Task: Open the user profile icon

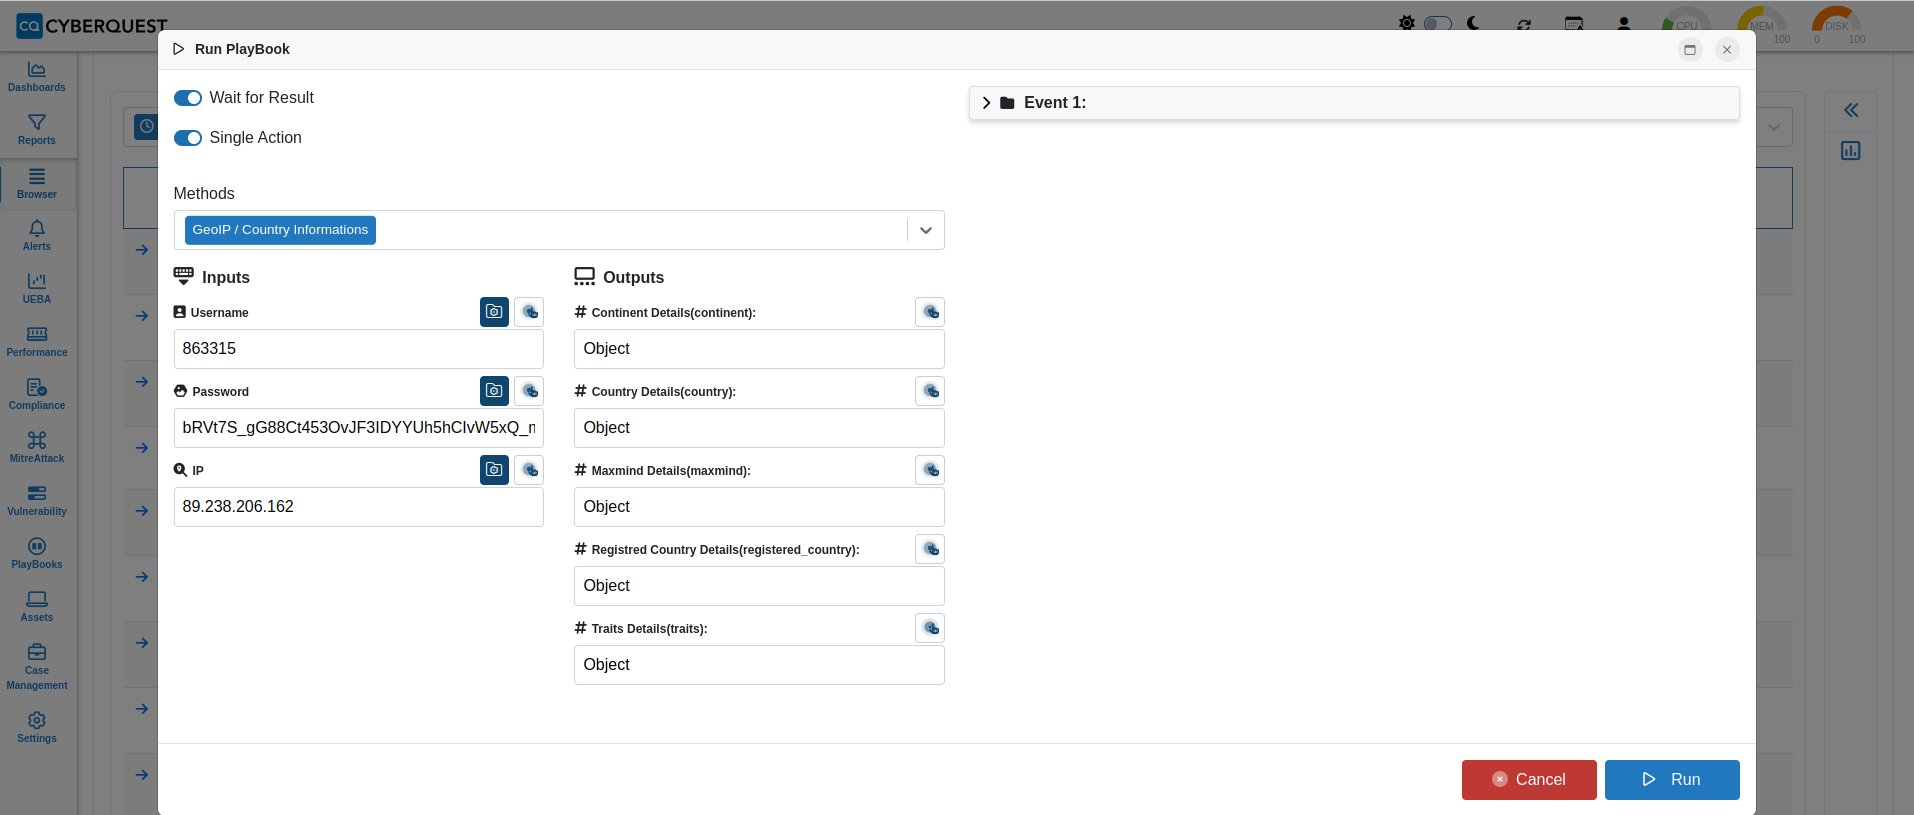Action: [x=1624, y=24]
